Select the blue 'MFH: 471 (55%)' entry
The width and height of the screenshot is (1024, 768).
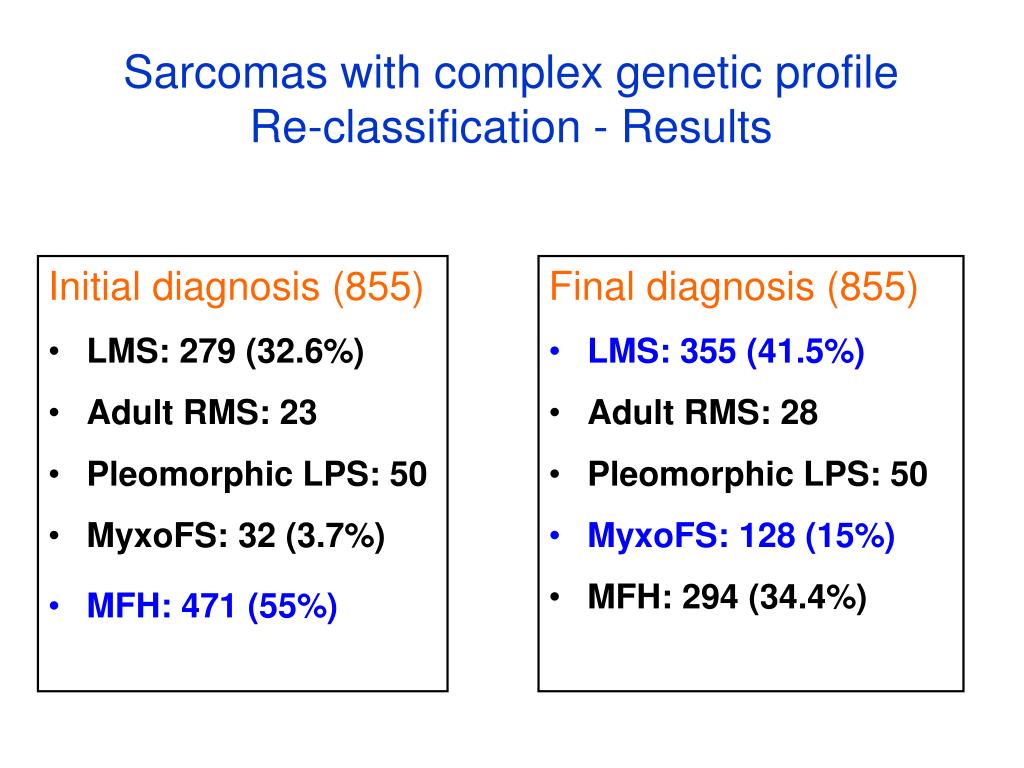click(212, 606)
